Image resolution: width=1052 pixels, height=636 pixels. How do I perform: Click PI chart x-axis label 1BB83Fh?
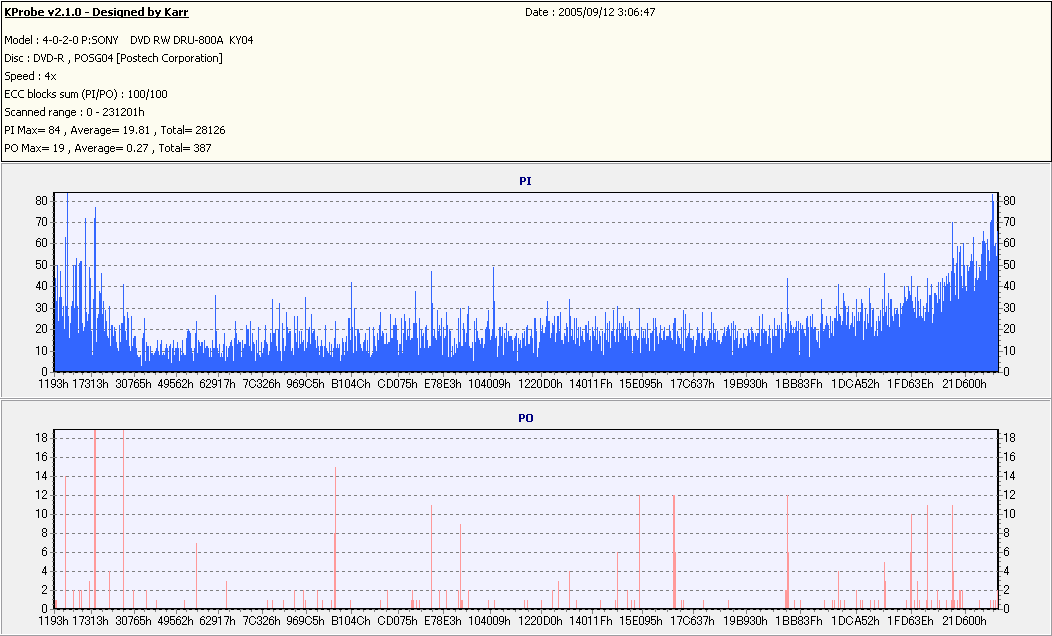coord(798,384)
